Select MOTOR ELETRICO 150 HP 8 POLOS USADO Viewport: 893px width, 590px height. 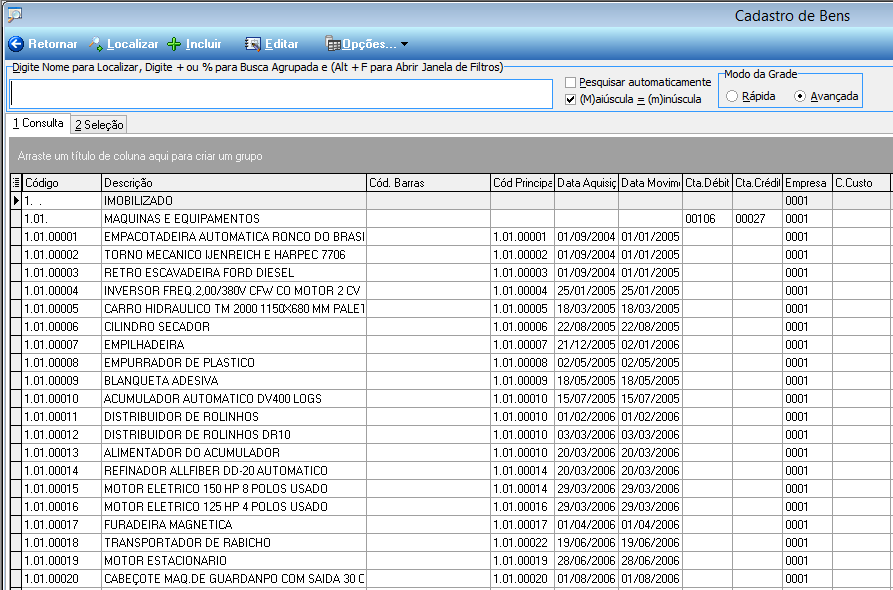(x=451, y=489)
